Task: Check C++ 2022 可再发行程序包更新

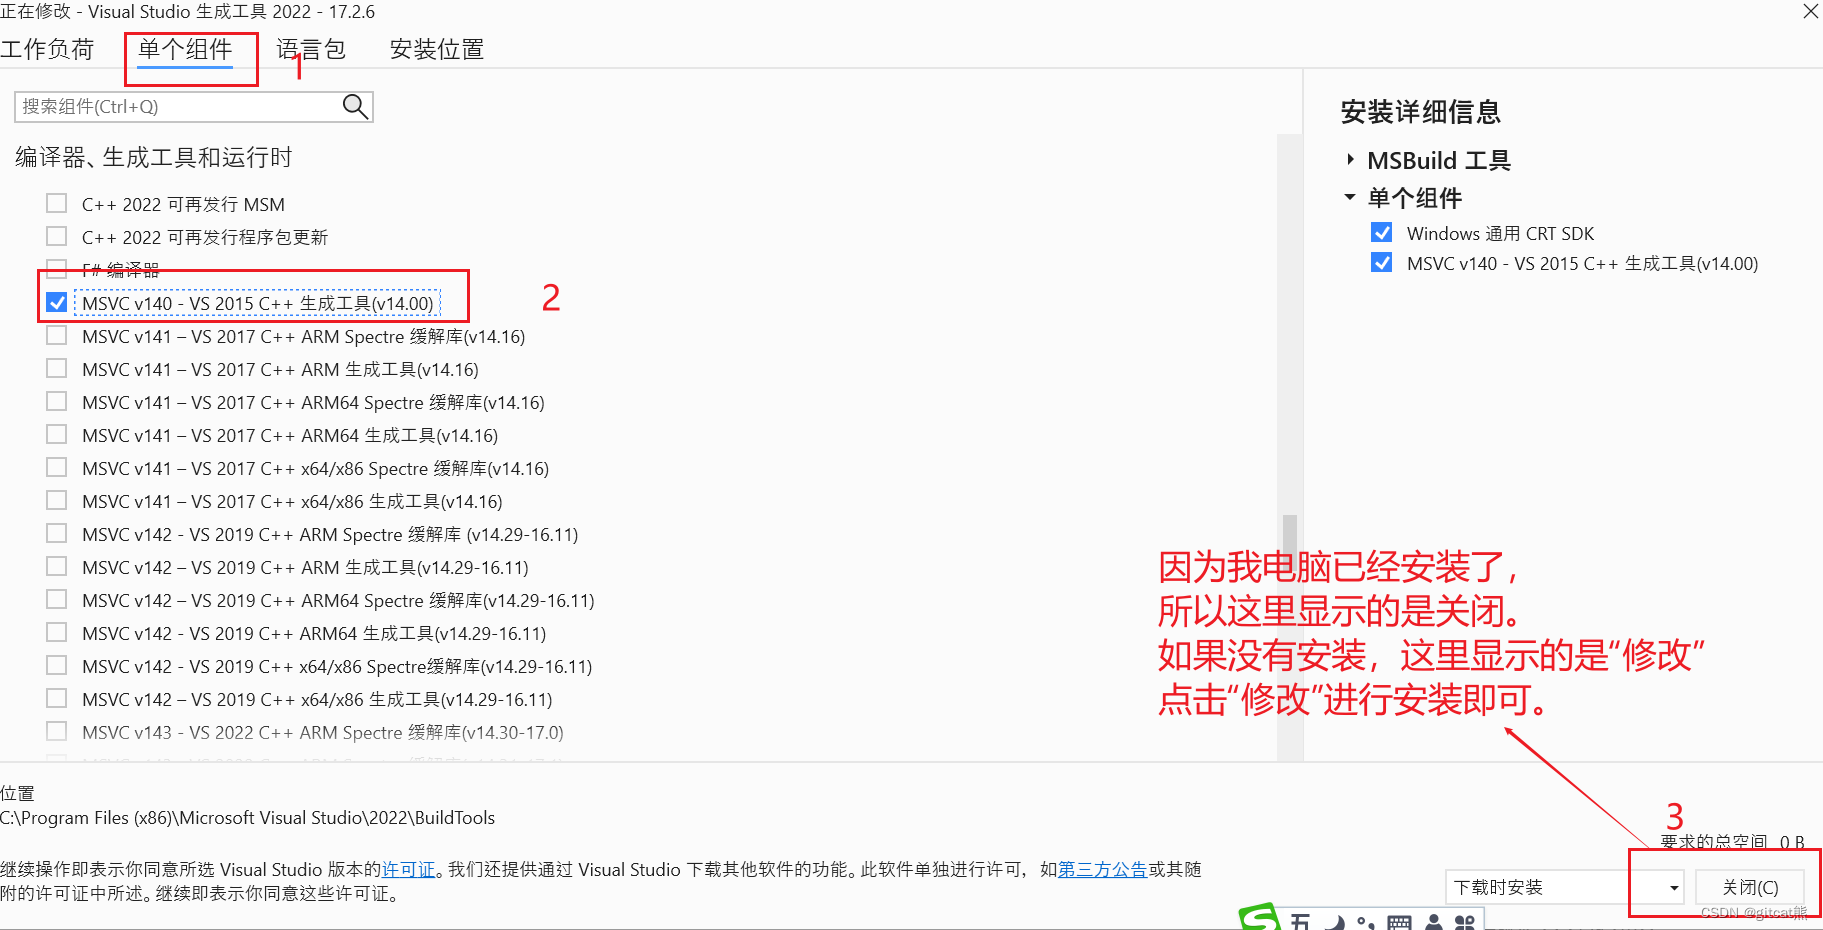Action: click(x=57, y=237)
